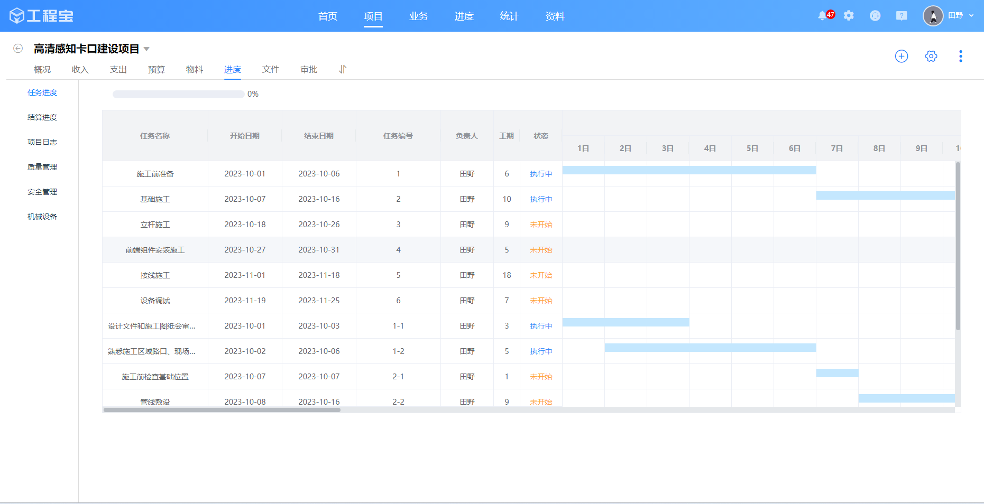
Task: Click the Gantt bar for task number 2
Action: tap(885, 195)
